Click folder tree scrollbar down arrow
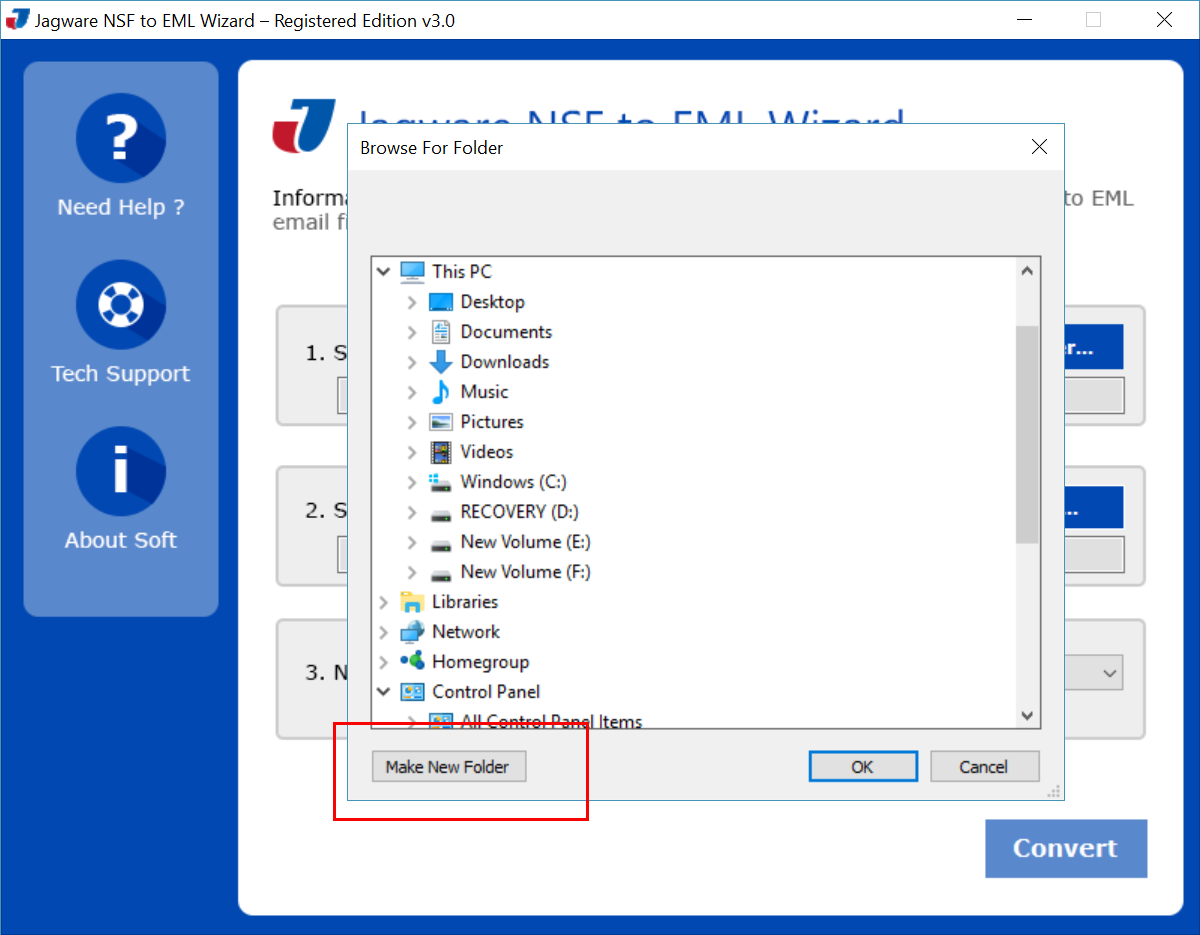 click(1027, 714)
